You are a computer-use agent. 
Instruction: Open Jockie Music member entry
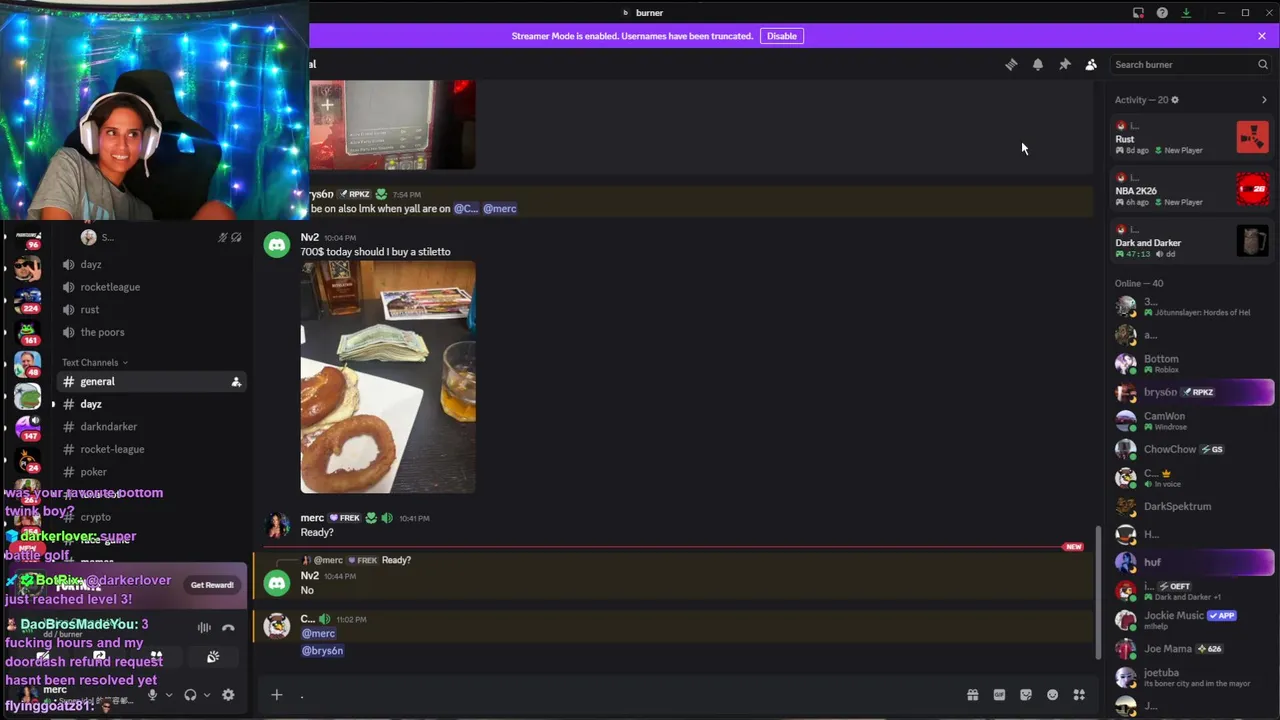click(x=1192, y=620)
